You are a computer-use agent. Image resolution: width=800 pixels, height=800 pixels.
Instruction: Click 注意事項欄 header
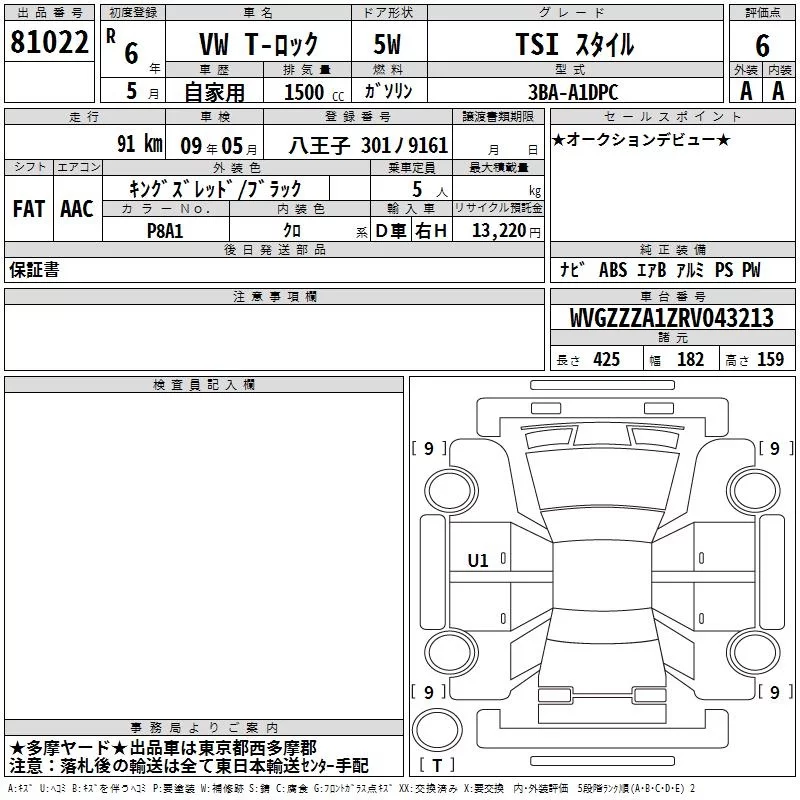click(274, 296)
